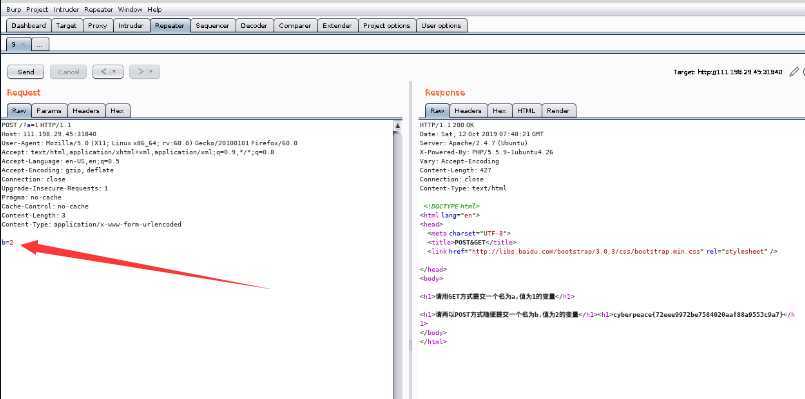Open the Repeater menu
This screenshot has height=399, width=805.
[99, 10]
